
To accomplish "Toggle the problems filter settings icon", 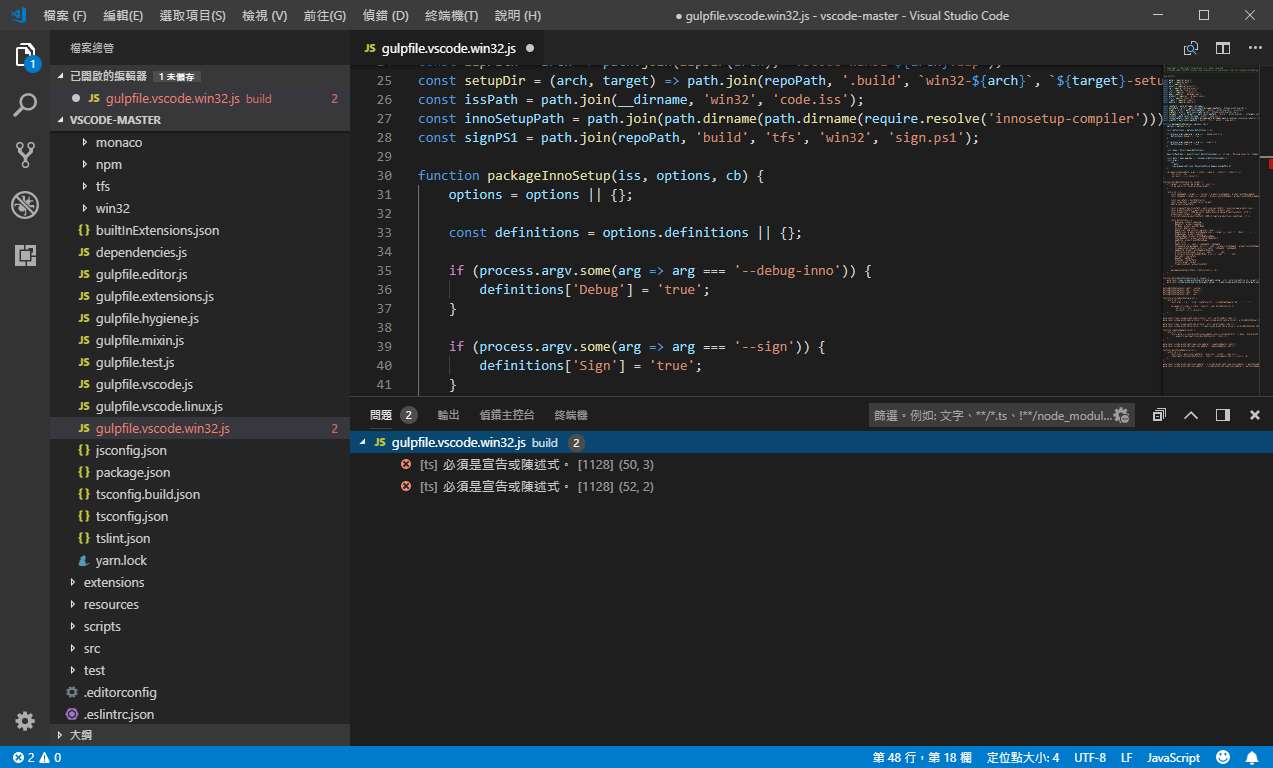I will coord(1121,415).
